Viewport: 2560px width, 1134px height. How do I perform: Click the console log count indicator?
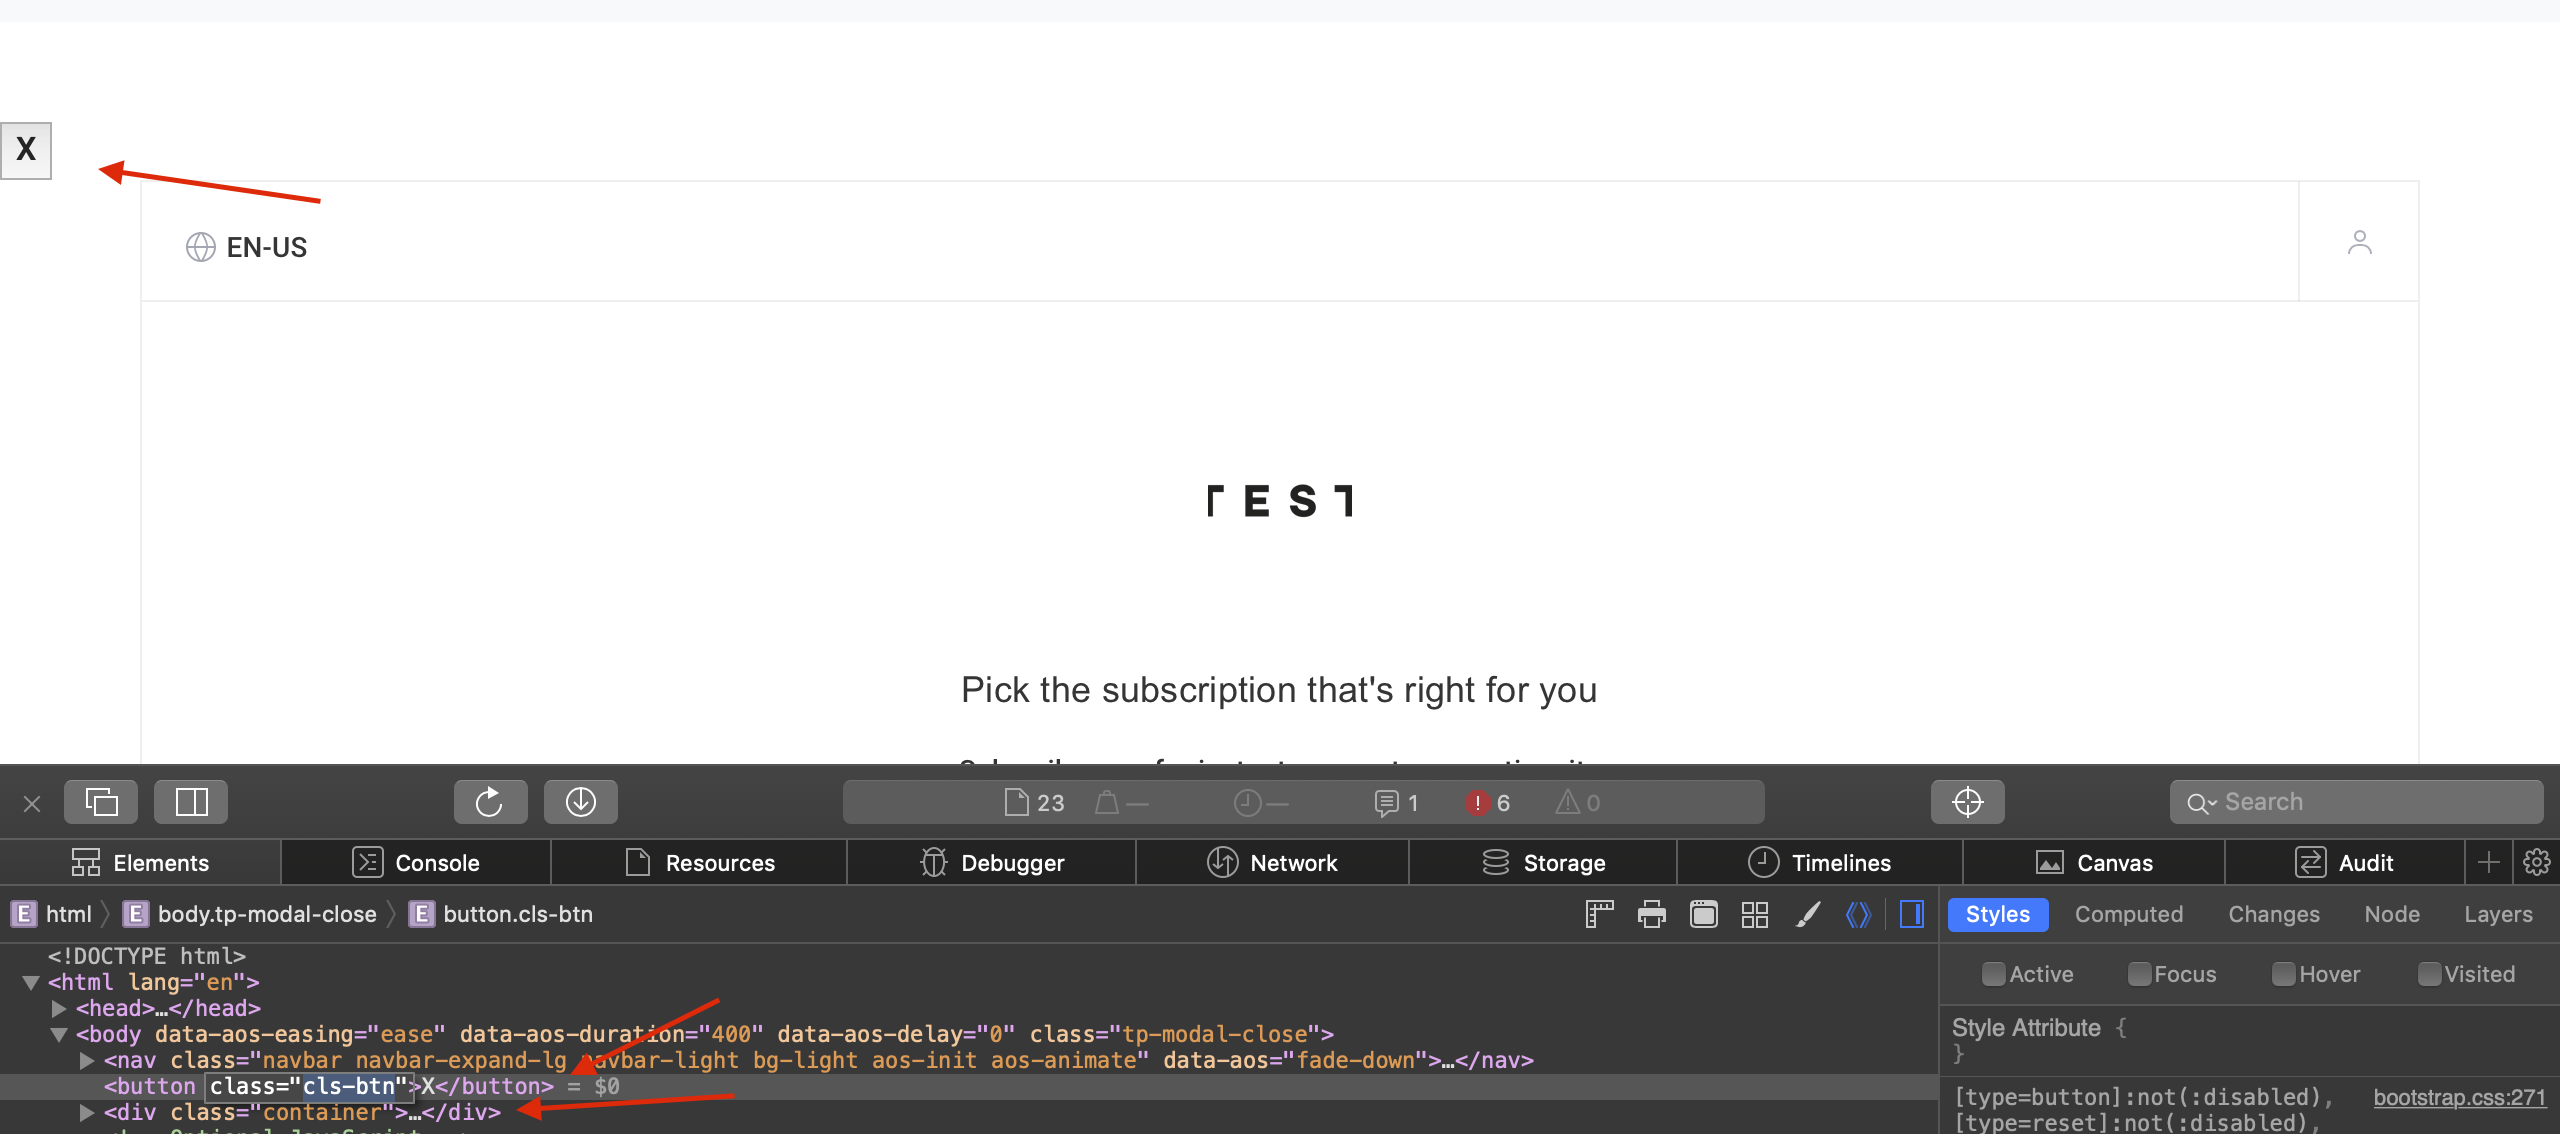[1397, 803]
